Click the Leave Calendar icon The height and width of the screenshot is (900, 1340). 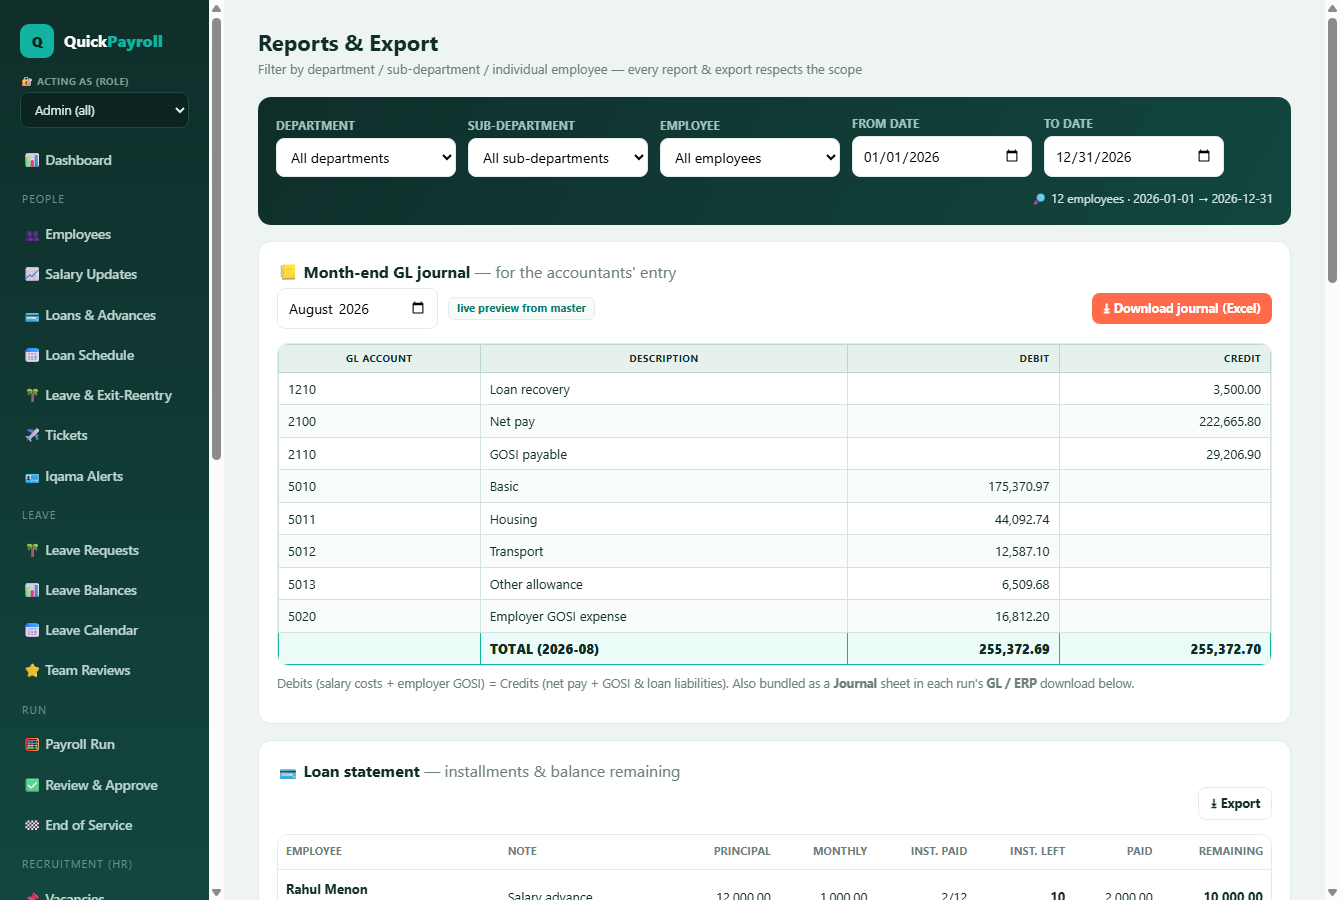[32, 631]
